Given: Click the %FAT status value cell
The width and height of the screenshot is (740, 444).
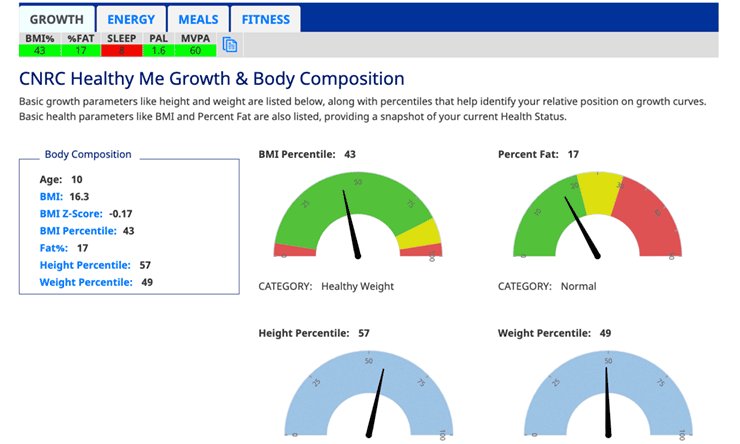Looking at the screenshot, I should click(81, 50).
